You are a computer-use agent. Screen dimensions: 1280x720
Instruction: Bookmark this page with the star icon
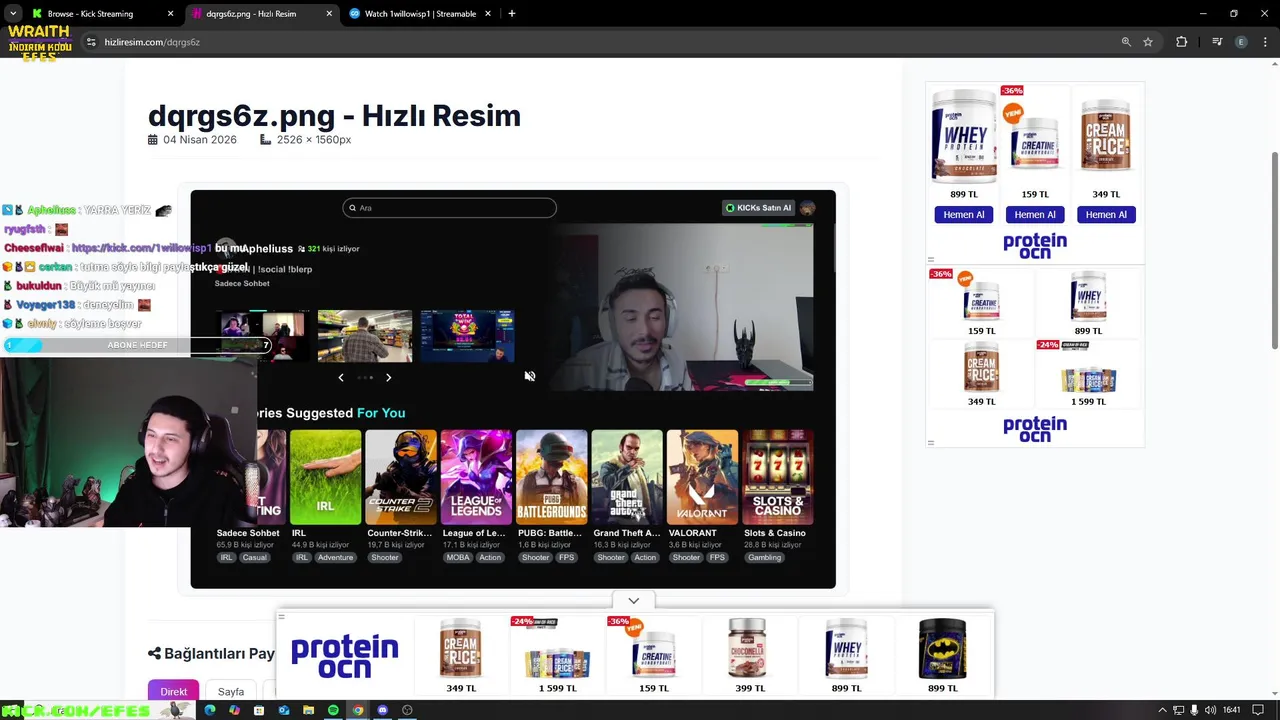point(1148,42)
